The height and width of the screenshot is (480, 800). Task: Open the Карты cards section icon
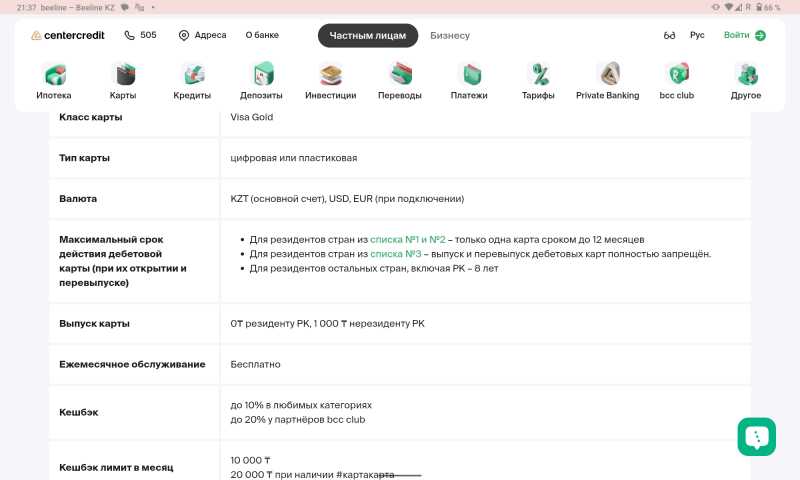(123, 75)
